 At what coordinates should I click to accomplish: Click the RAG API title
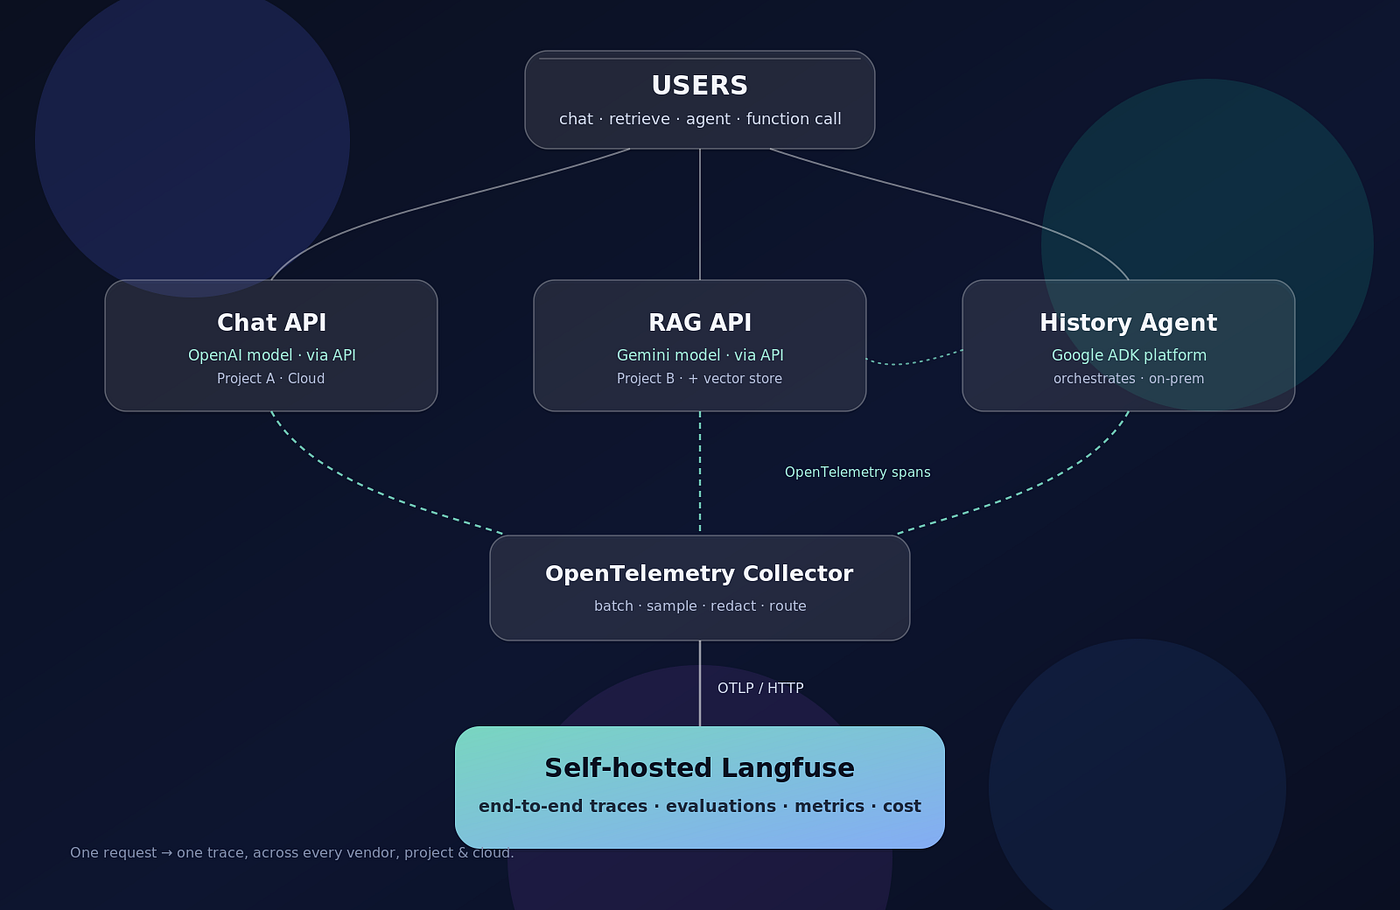pyautogui.click(x=700, y=323)
